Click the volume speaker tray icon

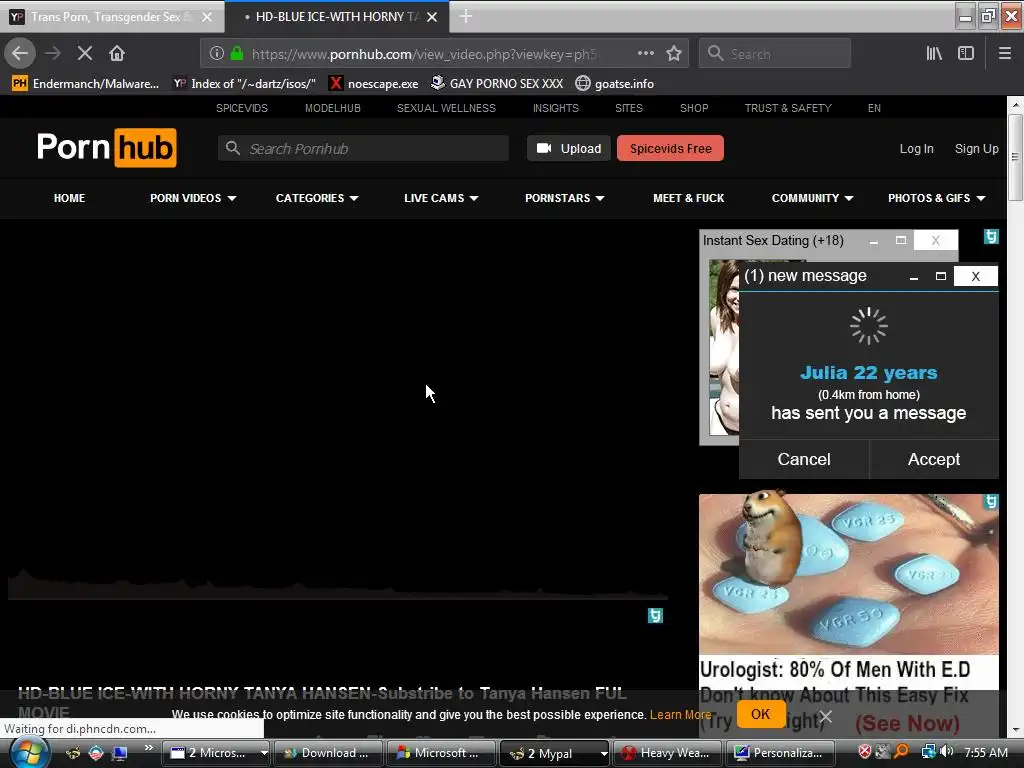coord(948,752)
